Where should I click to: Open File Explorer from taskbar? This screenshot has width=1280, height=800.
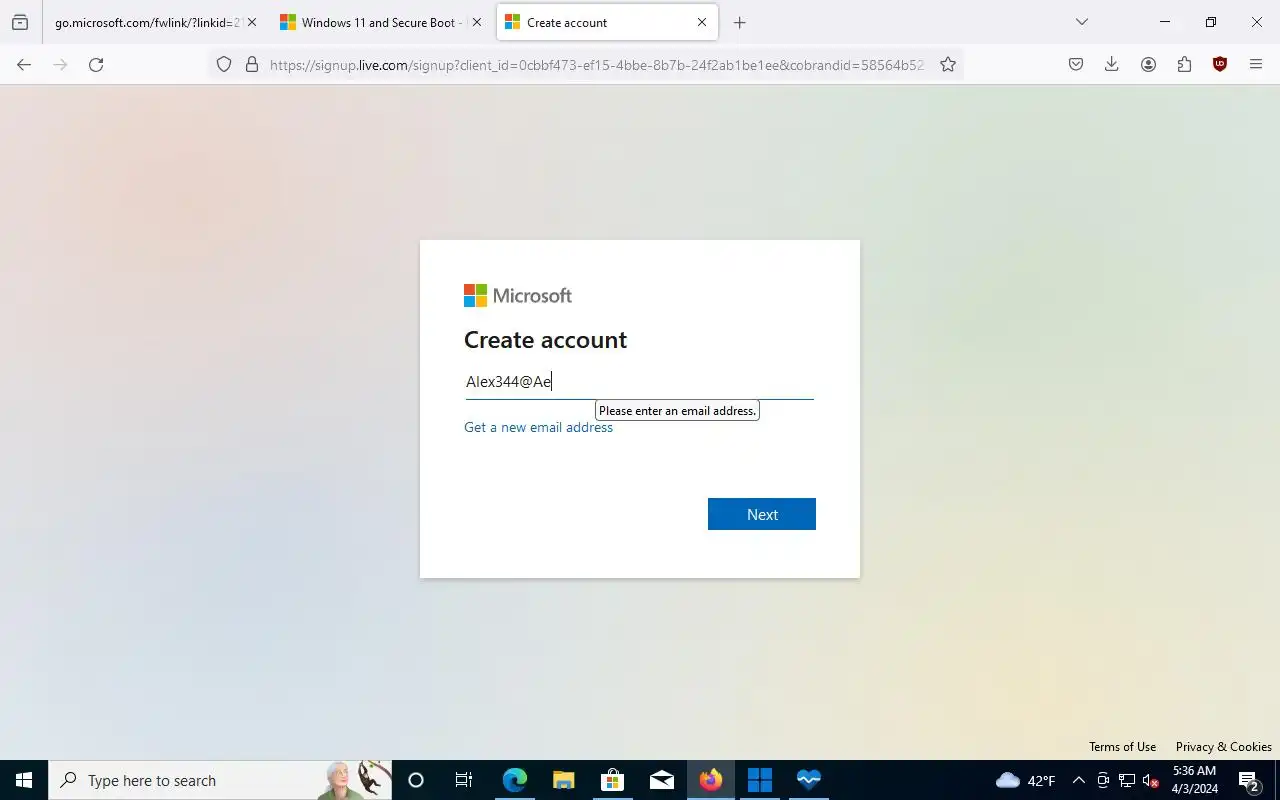[564, 780]
